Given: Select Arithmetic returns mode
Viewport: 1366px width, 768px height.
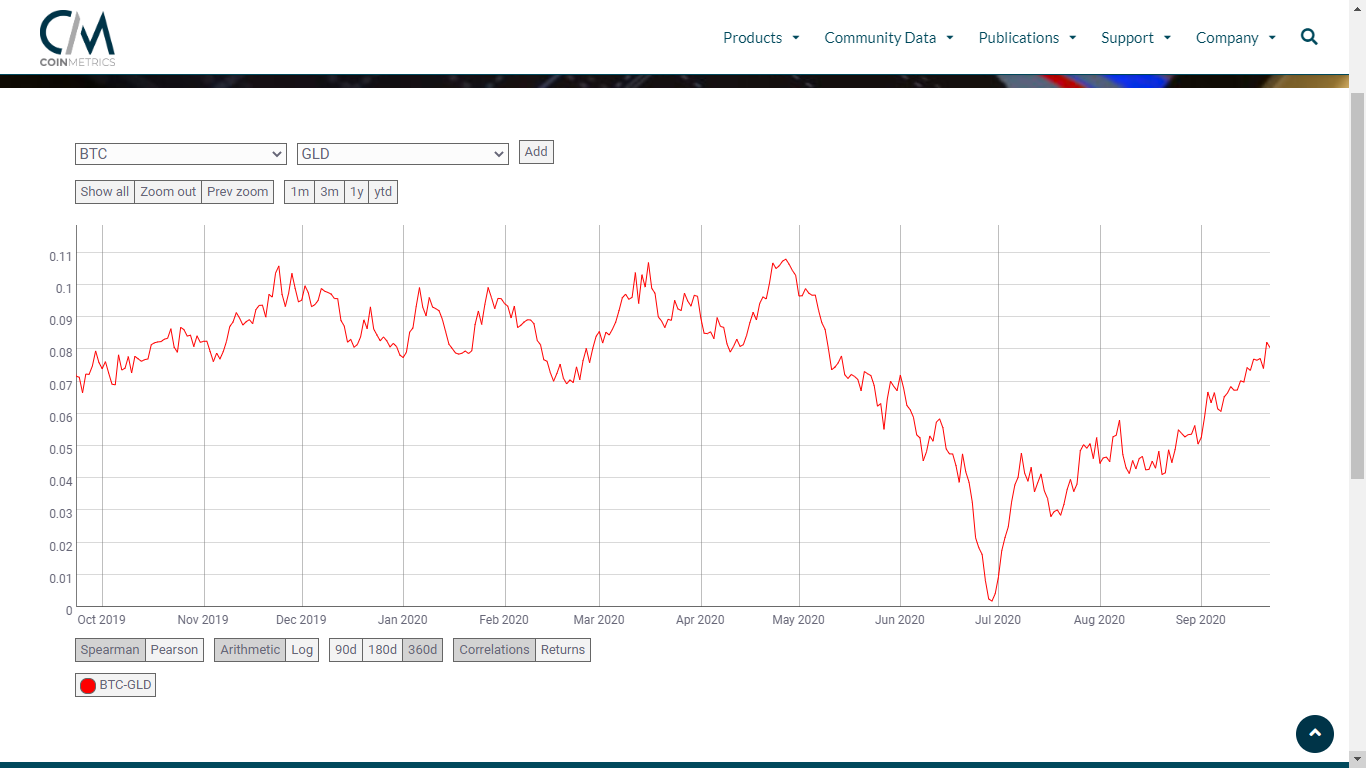Looking at the screenshot, I should (250, 650).
